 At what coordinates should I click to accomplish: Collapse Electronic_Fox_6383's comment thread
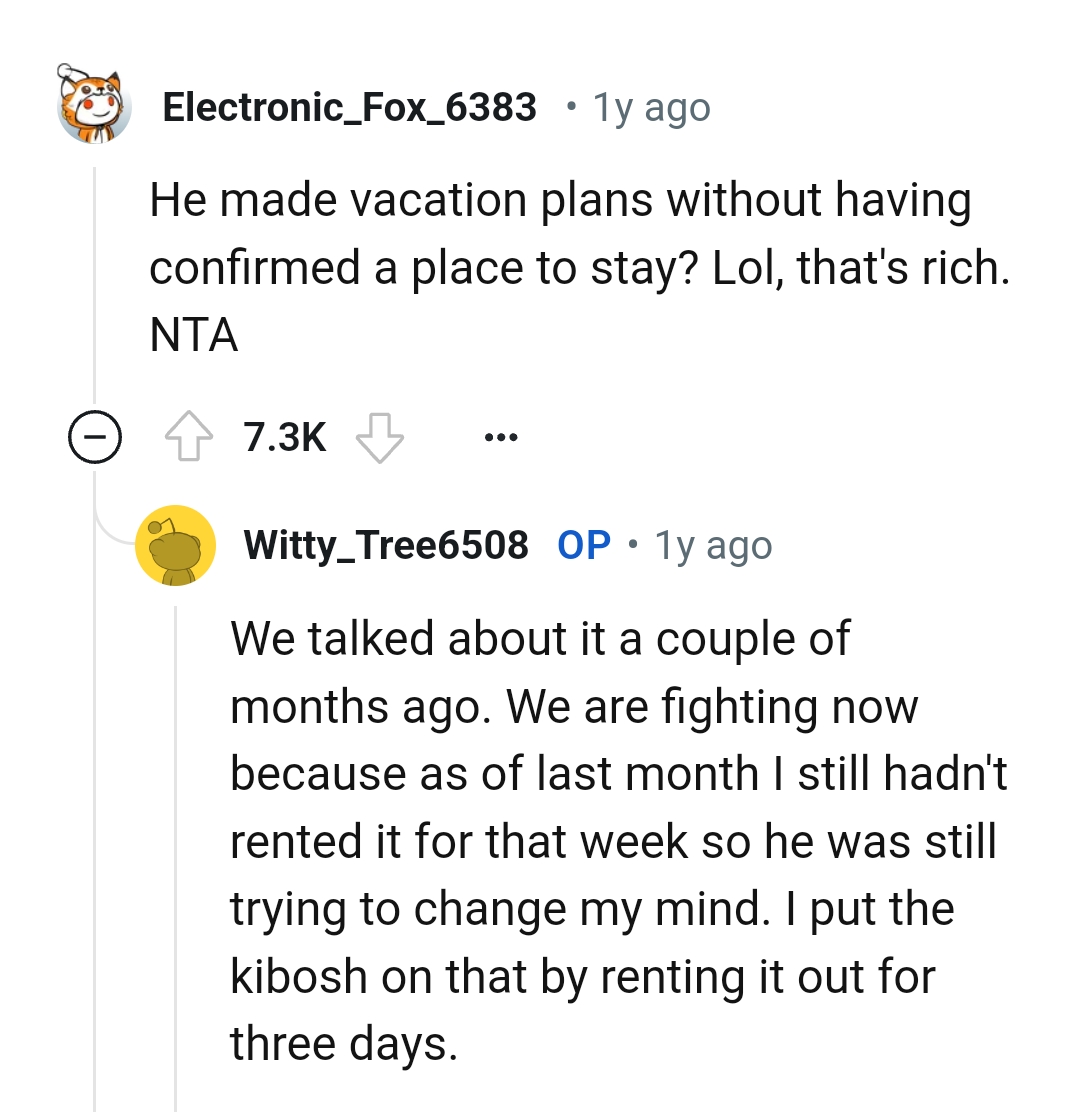pos(95,435)
